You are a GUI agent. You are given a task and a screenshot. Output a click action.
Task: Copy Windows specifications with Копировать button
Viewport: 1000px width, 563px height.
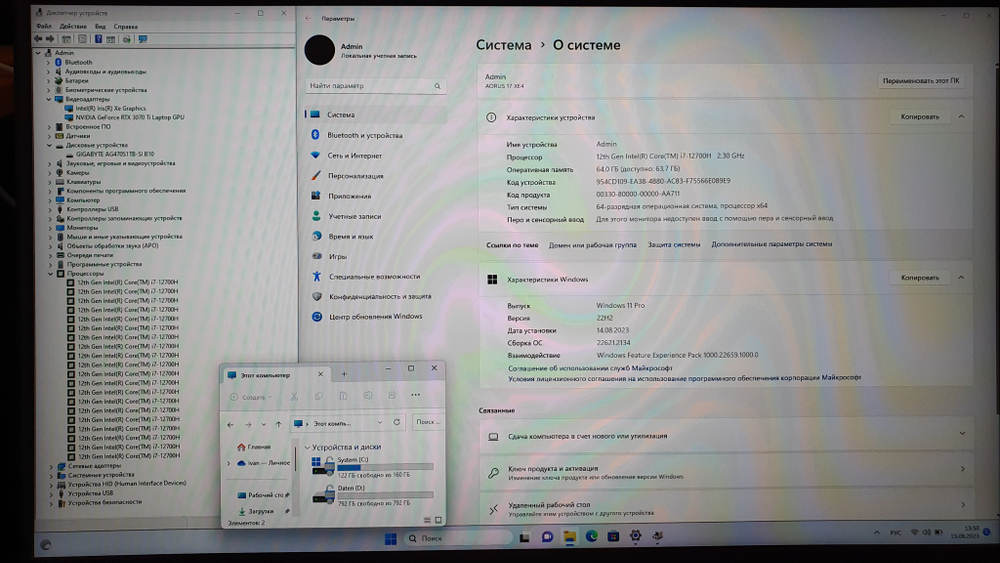[x=920, y=277]
